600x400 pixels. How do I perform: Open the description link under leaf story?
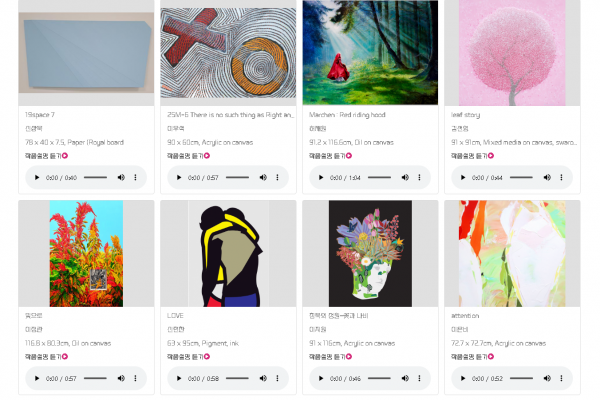tap(473, 156)
